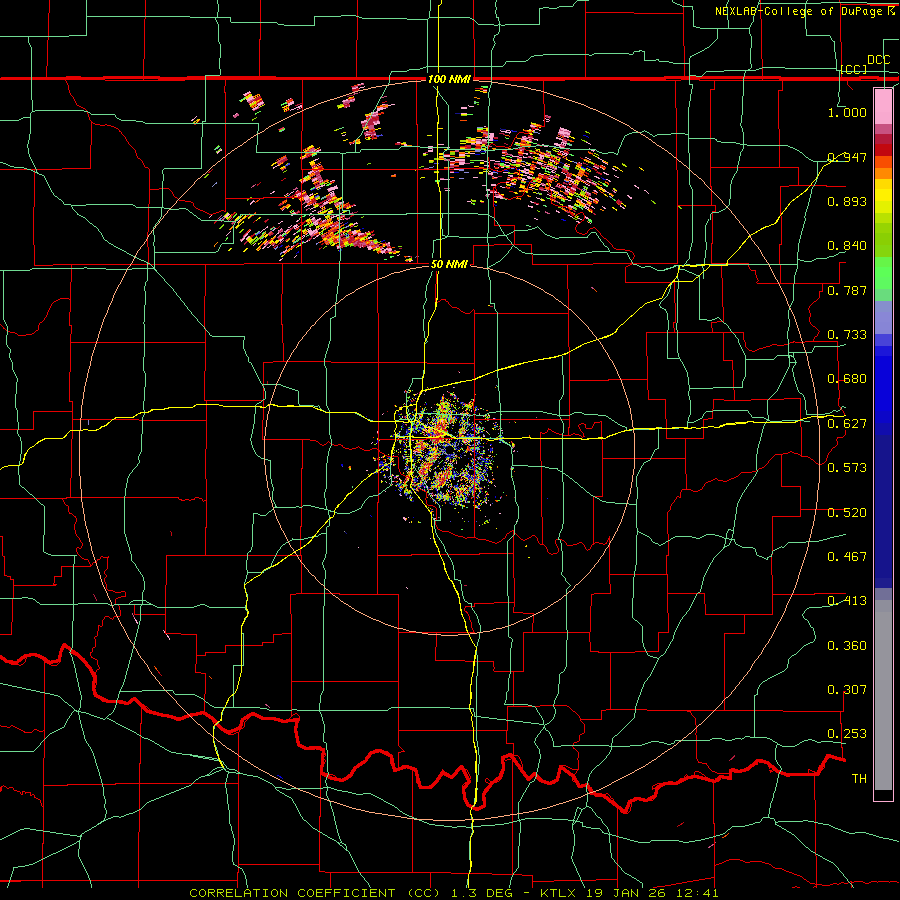Click the DCC label above the color bar
The image size is (900, 900).
pos(878,60)
